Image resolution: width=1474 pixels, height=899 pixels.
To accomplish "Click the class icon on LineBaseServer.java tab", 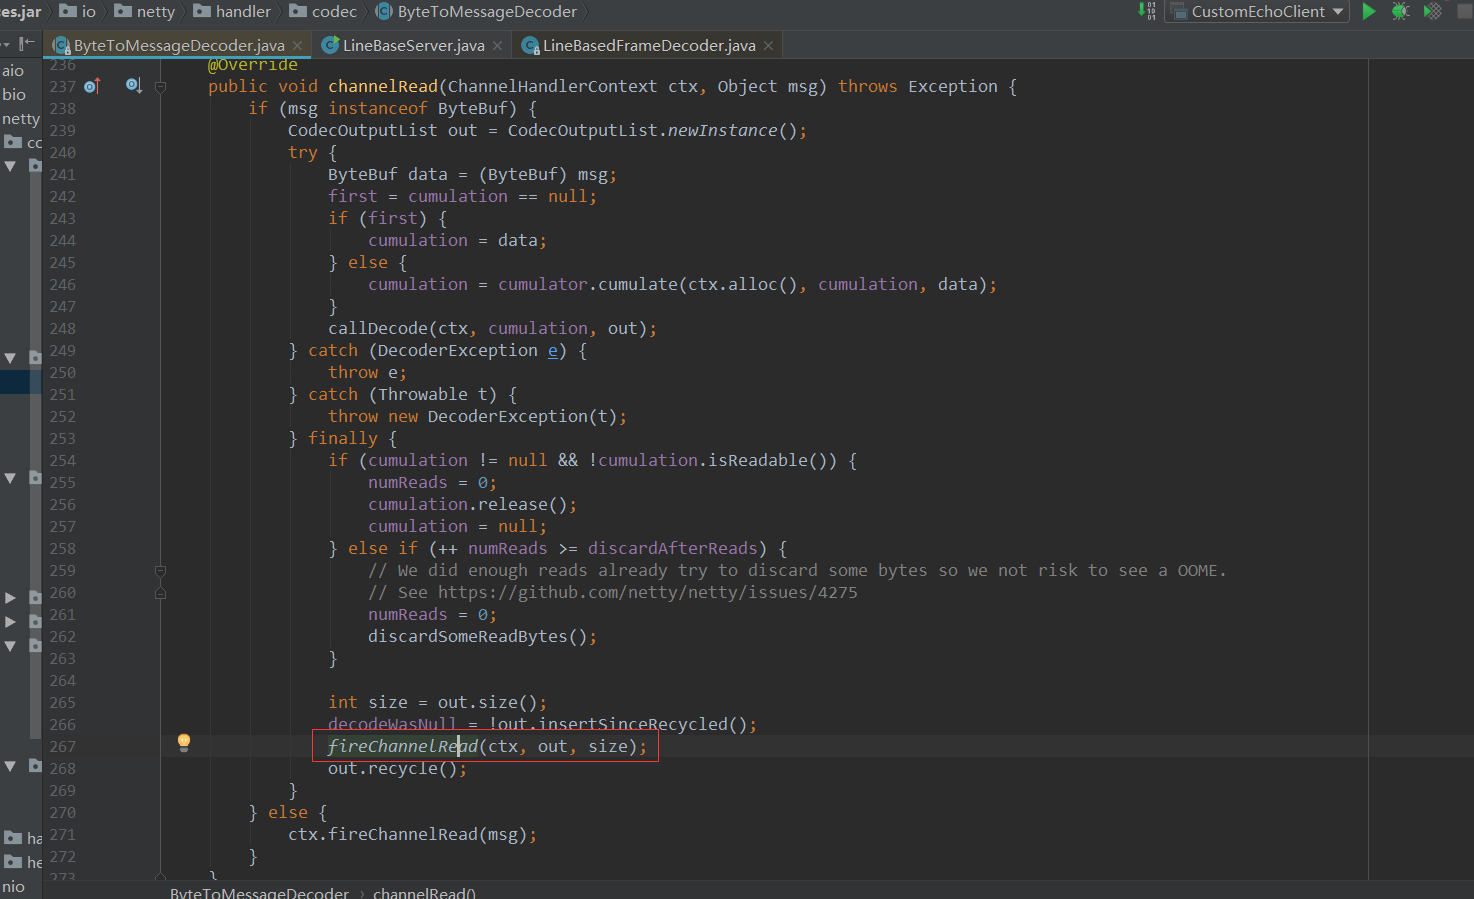I will (x=329, y=45).
